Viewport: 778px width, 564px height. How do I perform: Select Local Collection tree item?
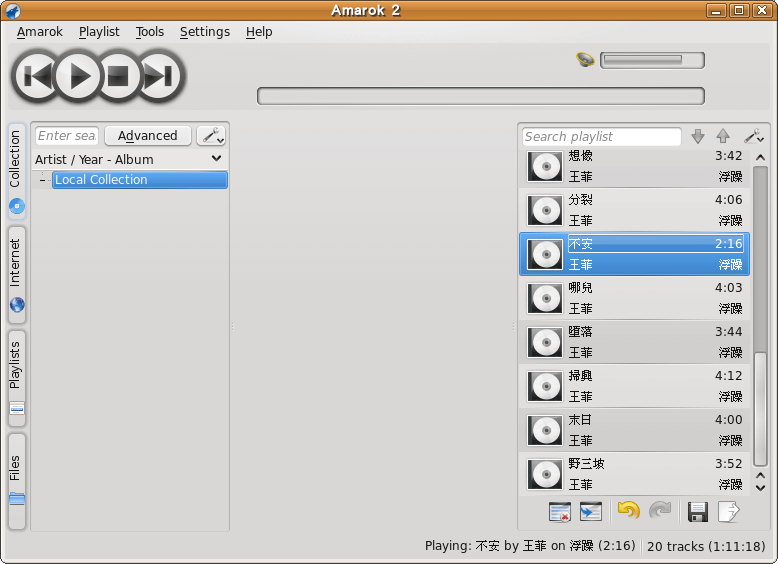pyautogui.click(x=140, y=180)
